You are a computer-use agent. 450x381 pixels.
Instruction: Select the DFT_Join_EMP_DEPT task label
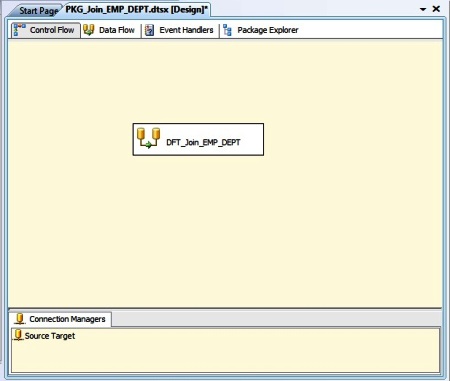(x=203, y=142)
